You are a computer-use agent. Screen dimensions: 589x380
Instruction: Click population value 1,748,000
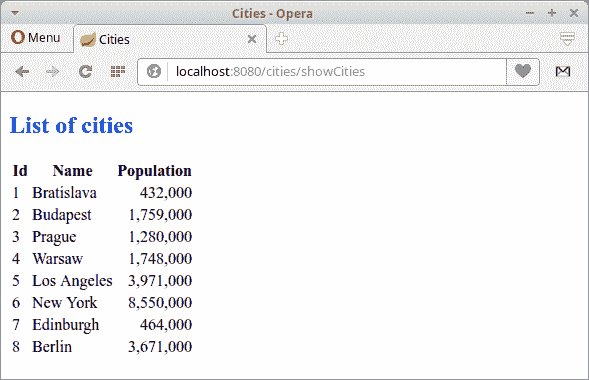[x=160, y=259]
